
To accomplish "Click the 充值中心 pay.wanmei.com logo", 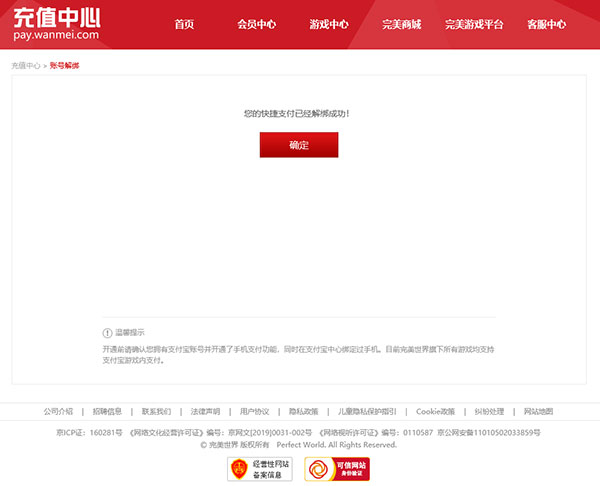I will point(57,23).
